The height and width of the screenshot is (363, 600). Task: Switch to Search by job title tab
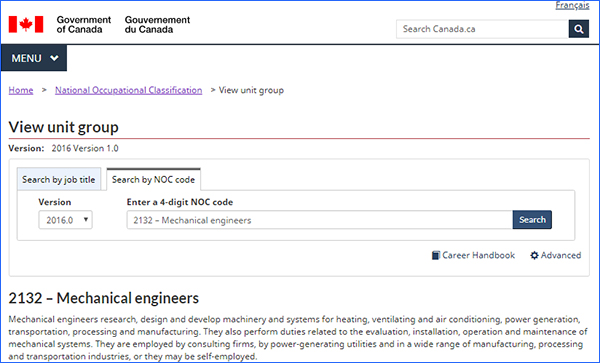click(59, 179)
